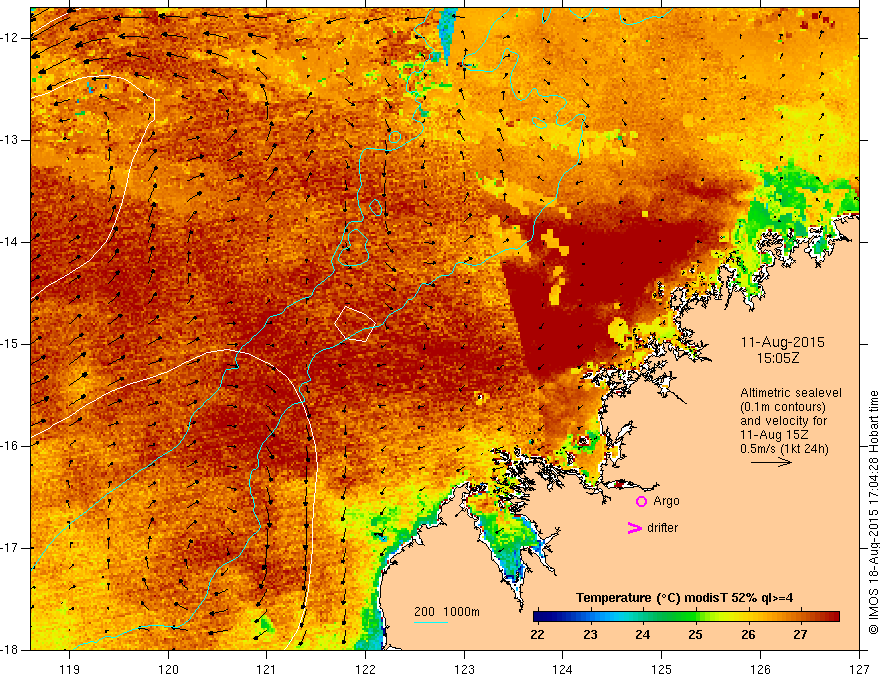This screenshot has height=680, width=880.
Task: Click the color bar tick label 27
Action: [x=800, y=635]
